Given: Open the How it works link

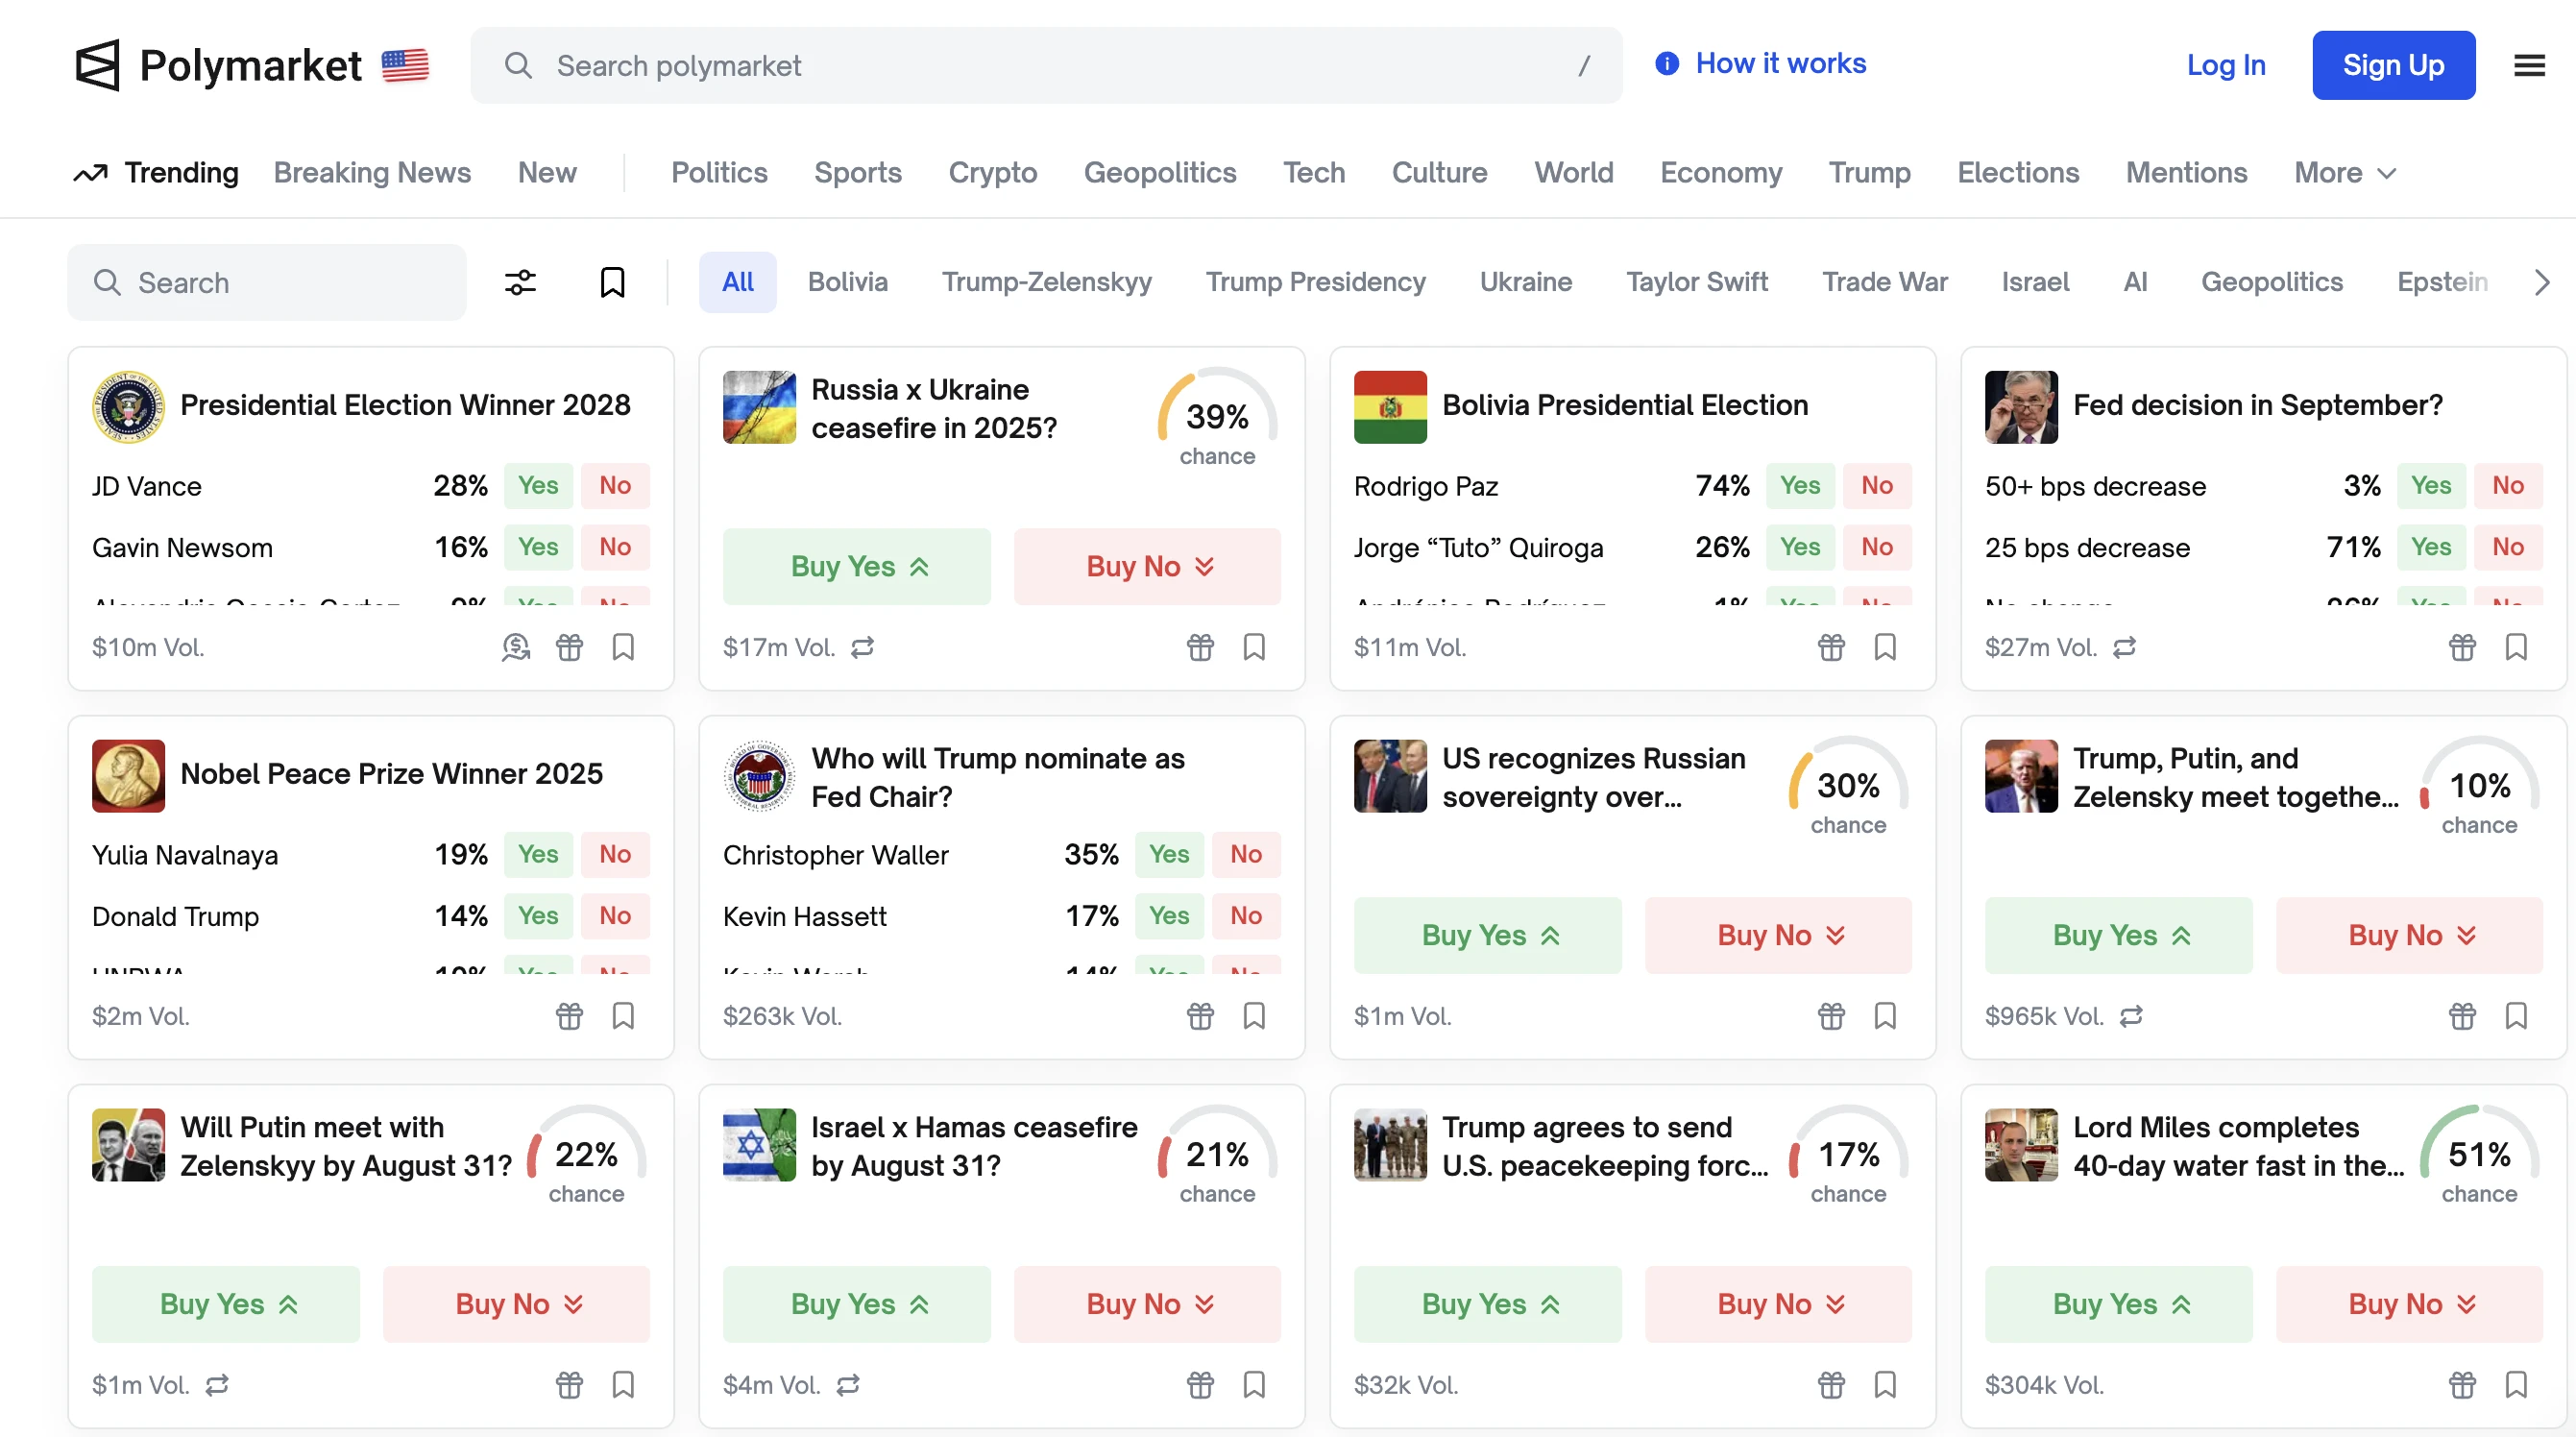Looking at the screenshot, I should tap(1780, 64).
